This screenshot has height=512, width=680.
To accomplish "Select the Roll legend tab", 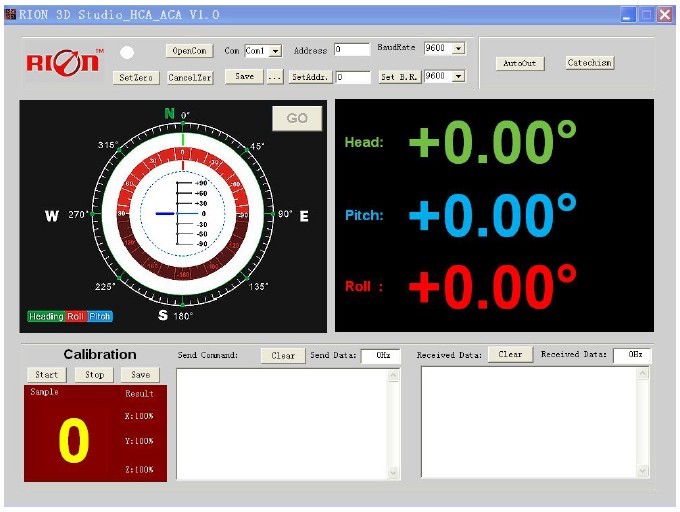I will (75, 316).
